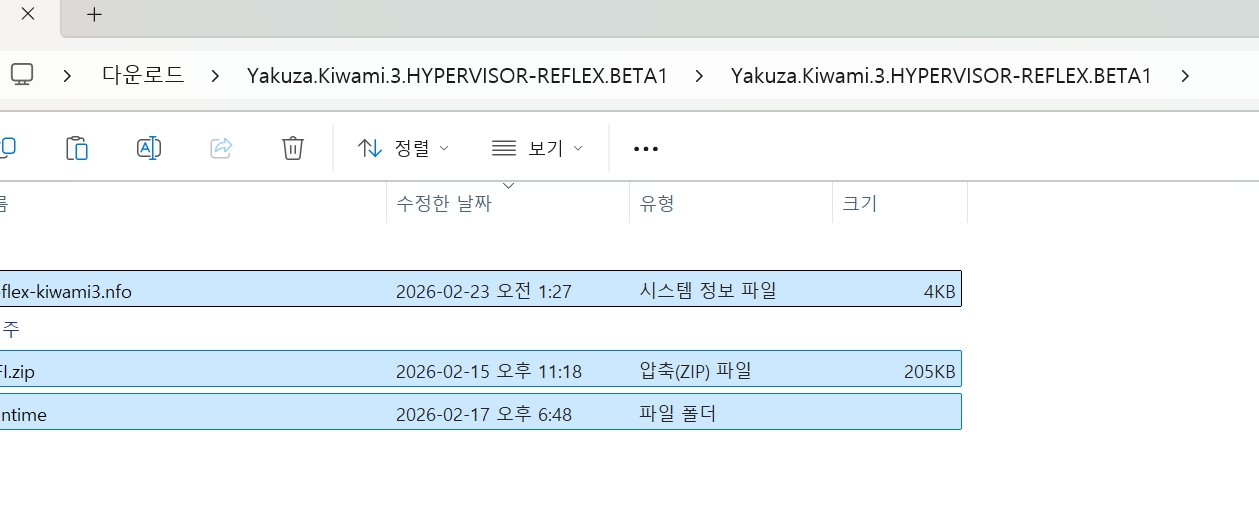Go to the 다운로드 breadcrumb folder
The width and height of the screenshot is (1259, 526).
click(x=143, y=75)
